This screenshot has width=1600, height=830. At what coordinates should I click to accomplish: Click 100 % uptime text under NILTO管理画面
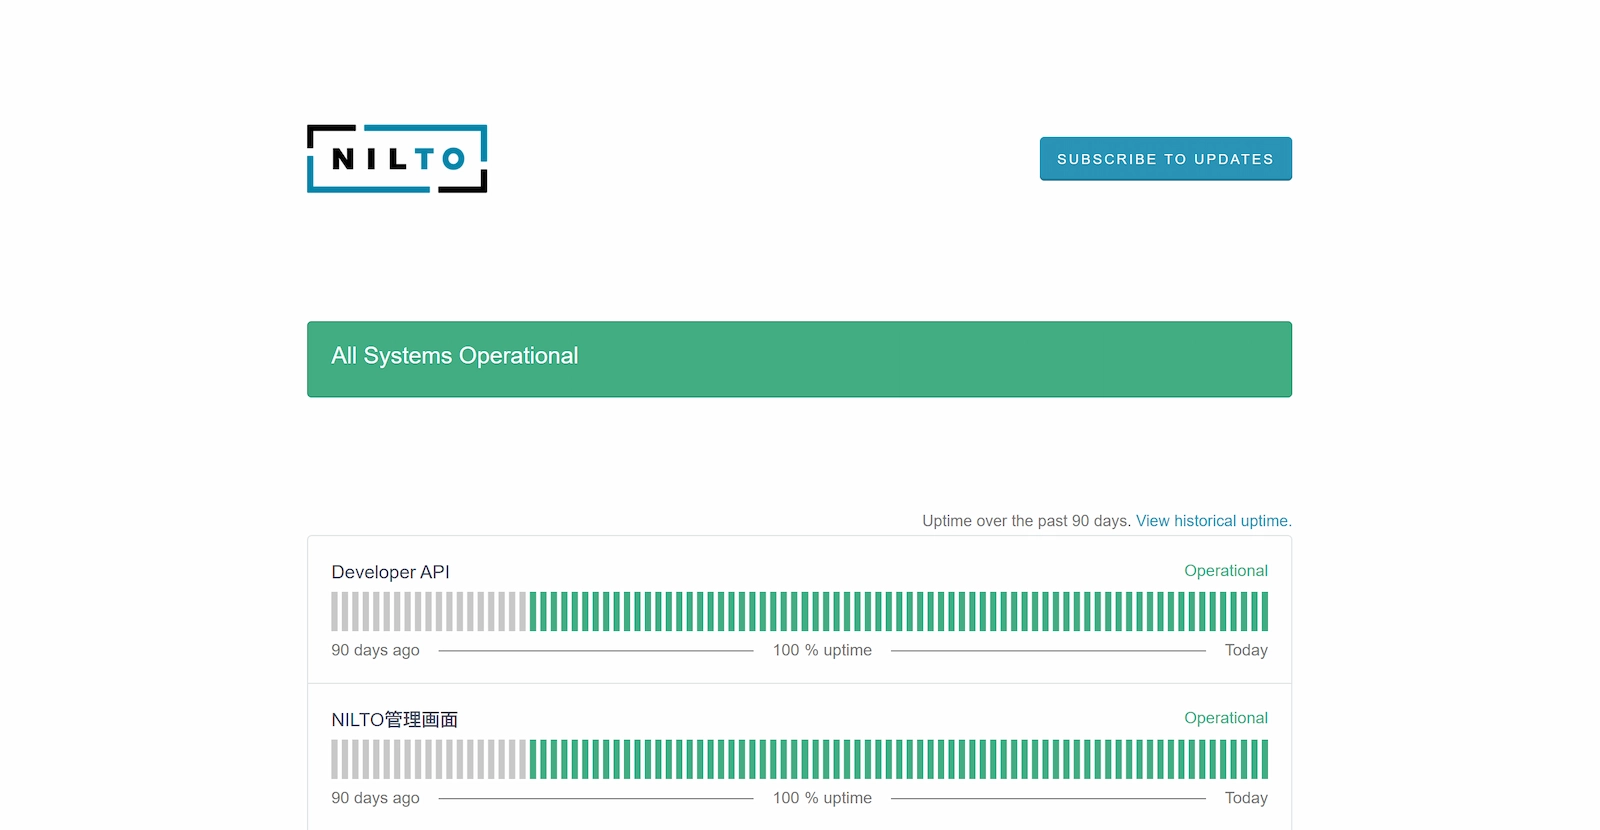point(822,798)
